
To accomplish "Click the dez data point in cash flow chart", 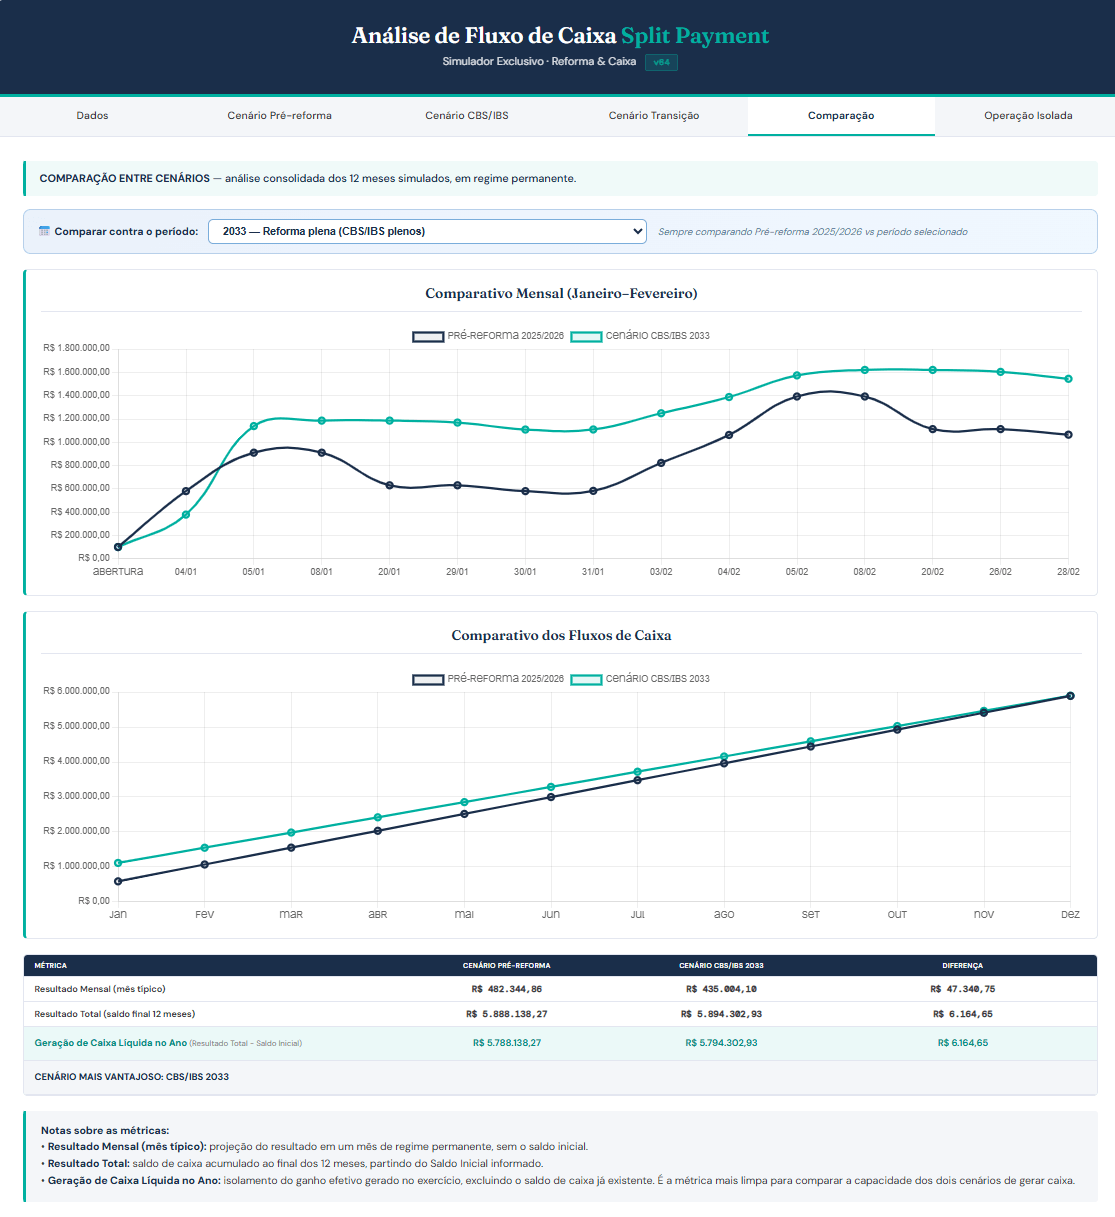I will click(x=1070, y=696).
